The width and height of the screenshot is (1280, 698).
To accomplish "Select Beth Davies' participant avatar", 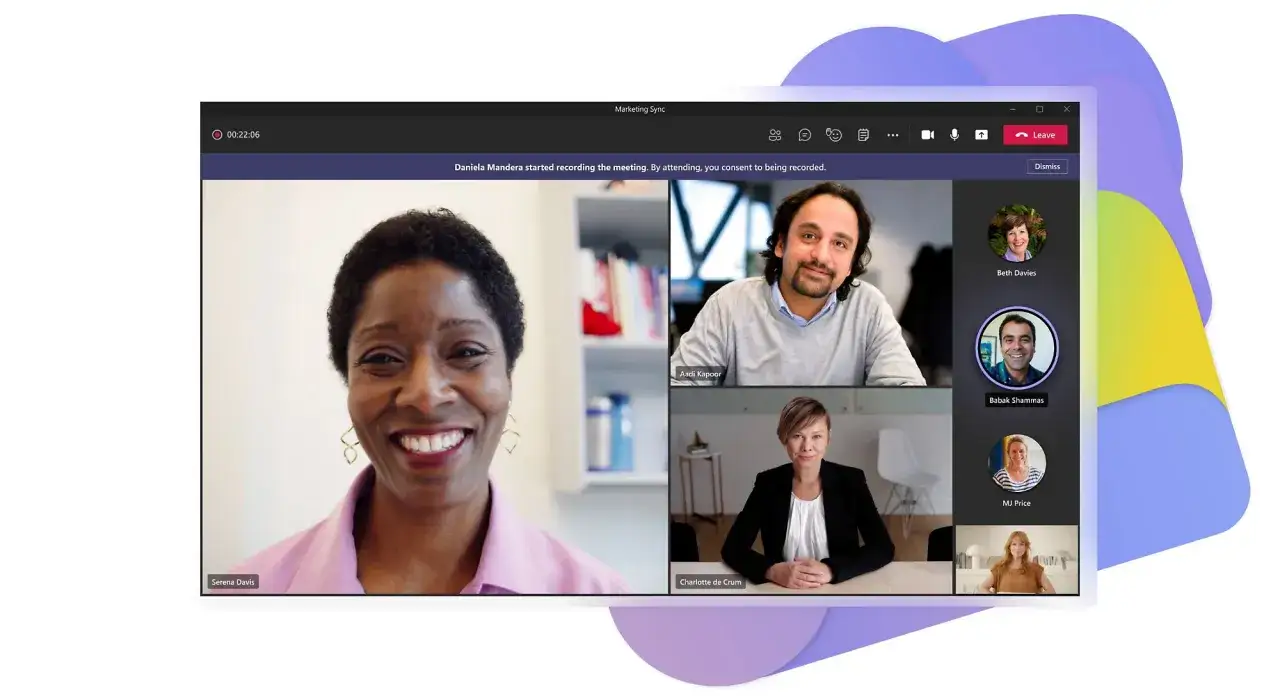I will (1017, 233).
